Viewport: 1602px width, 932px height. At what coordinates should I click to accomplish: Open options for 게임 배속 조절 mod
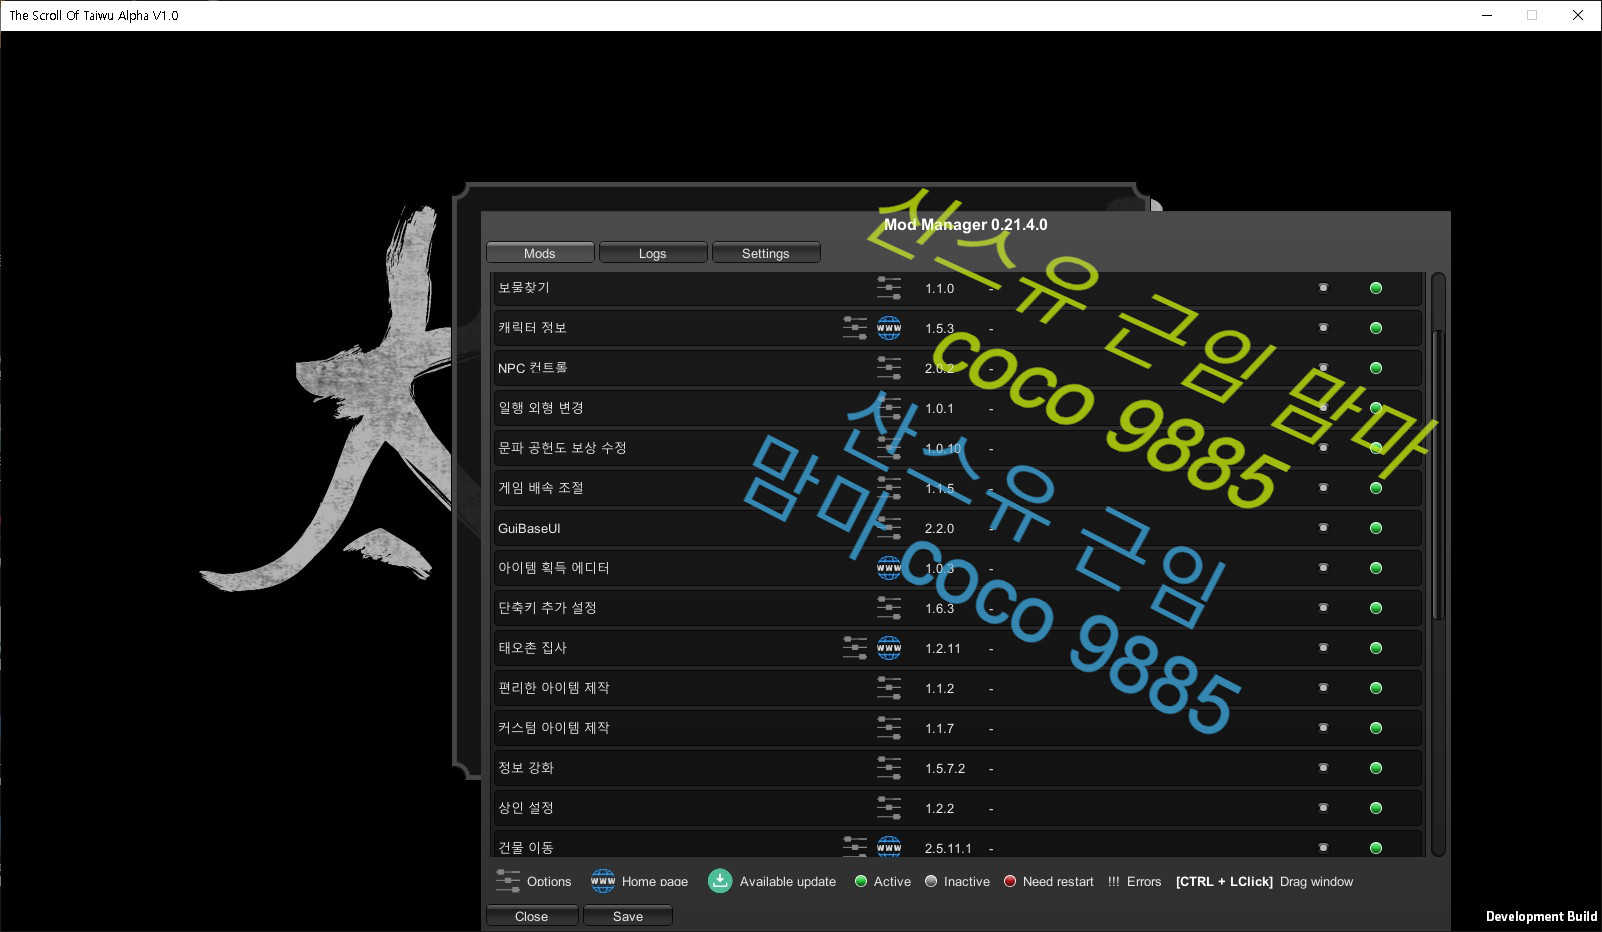pos(889,488)
